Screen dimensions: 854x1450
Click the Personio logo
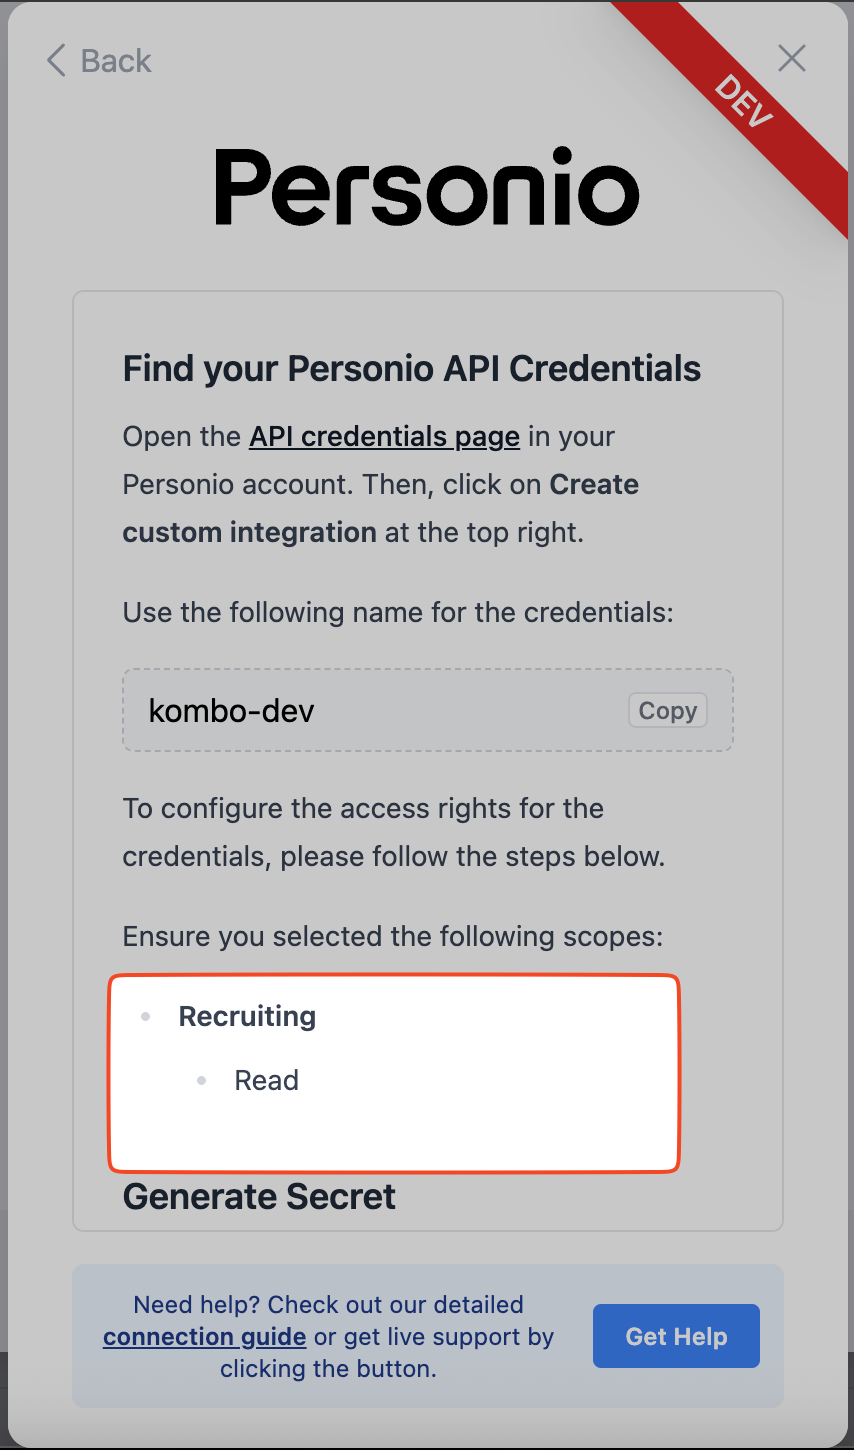[x=427, y=187]
